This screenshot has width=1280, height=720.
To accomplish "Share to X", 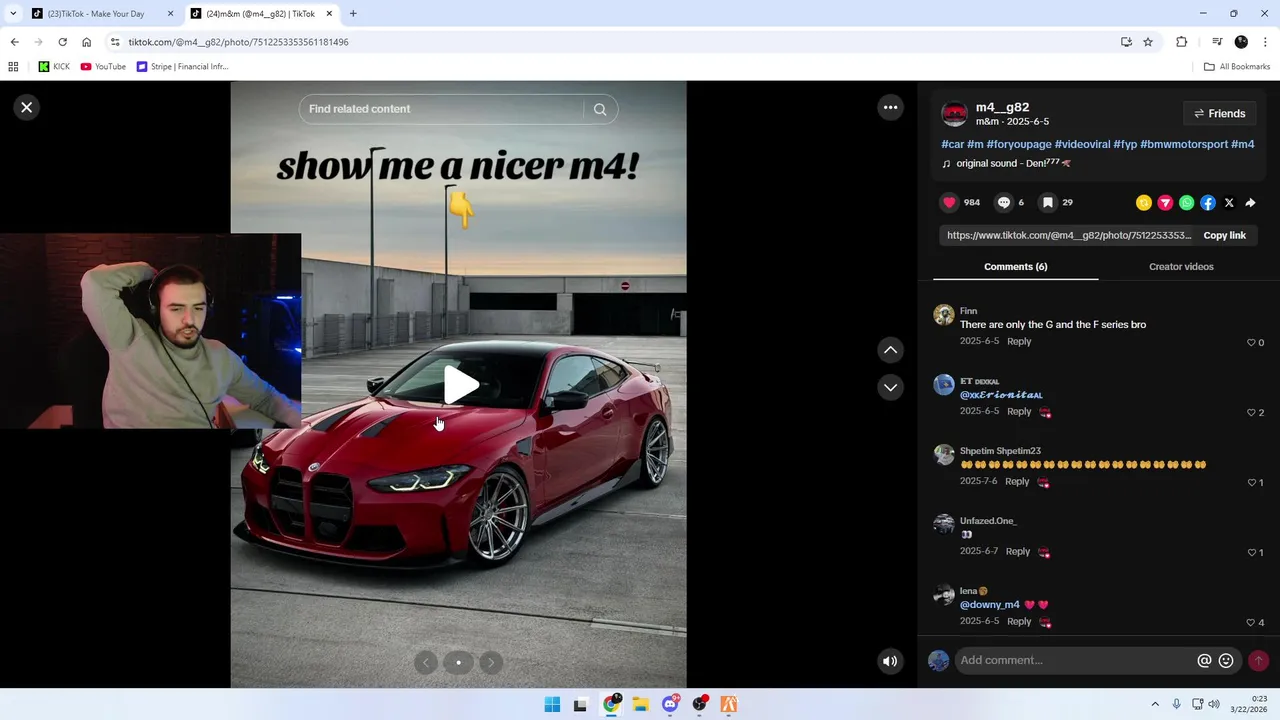I will [1229, 203].
